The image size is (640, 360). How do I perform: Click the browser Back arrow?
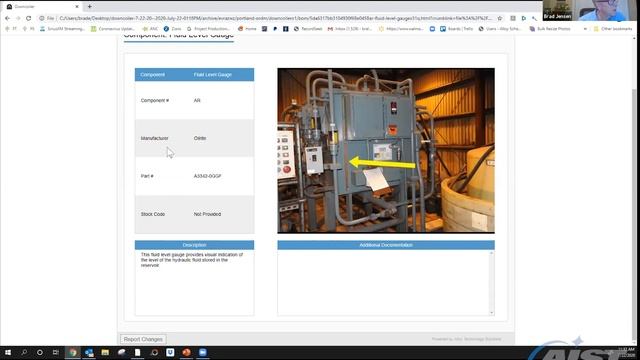[x=7, y=18]
